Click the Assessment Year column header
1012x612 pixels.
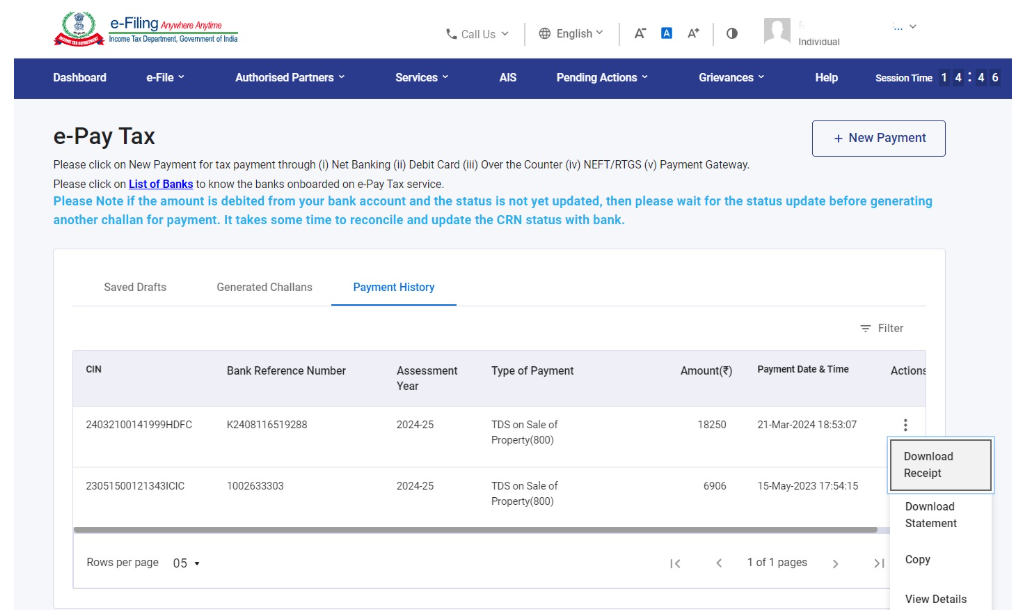427,378
